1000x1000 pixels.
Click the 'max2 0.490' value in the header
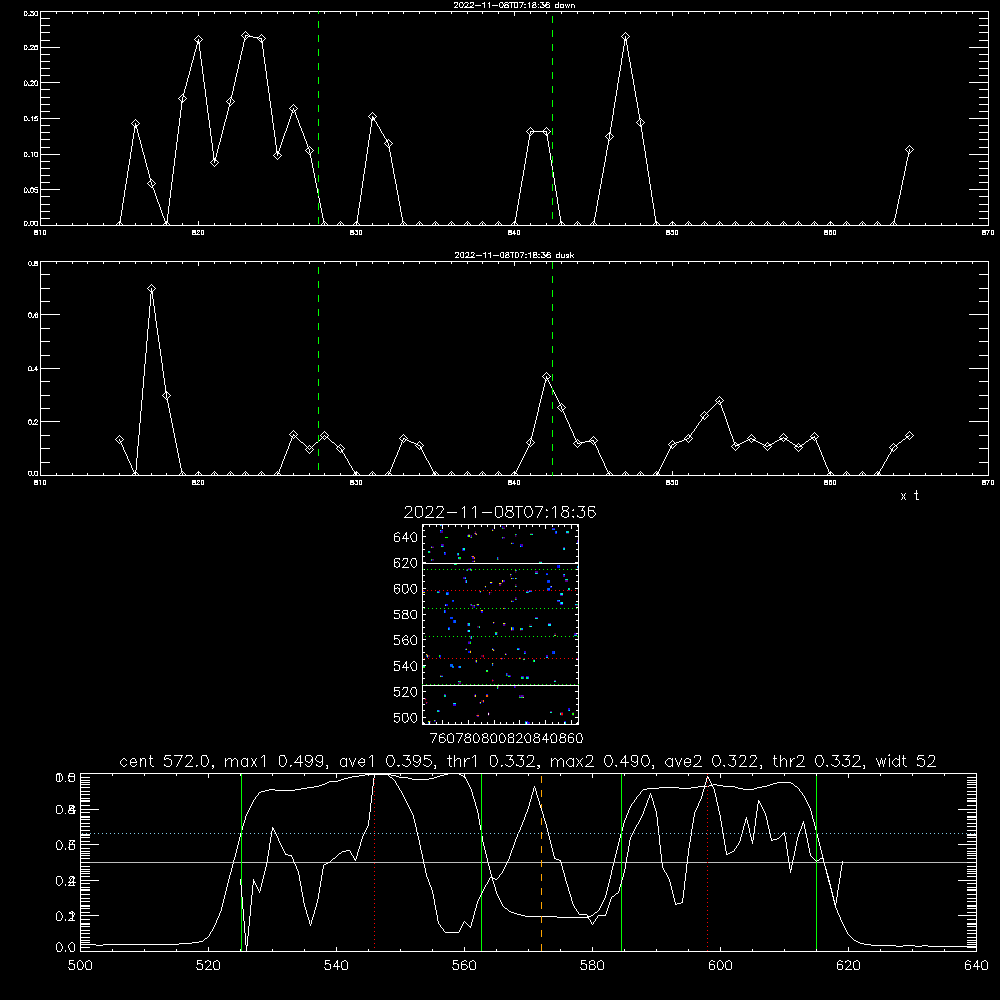[x=600, y=761]
